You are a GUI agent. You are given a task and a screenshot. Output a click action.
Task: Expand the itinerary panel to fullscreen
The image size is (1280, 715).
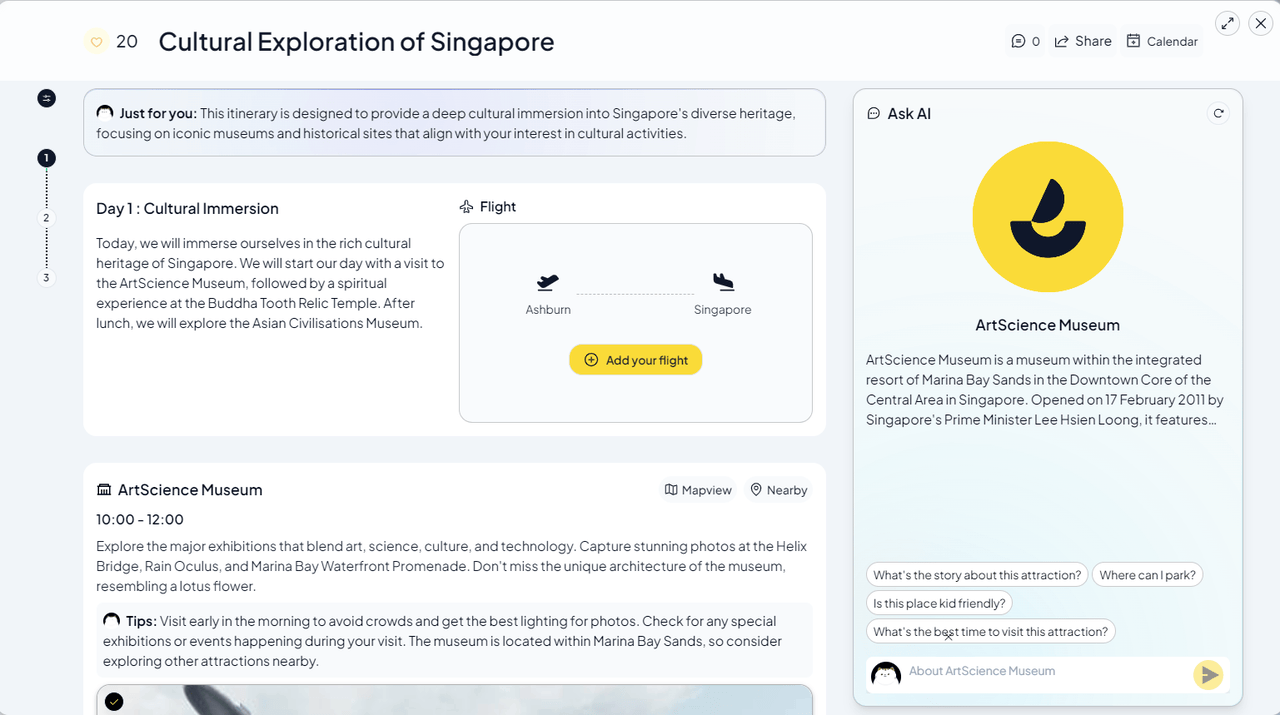1228,23
